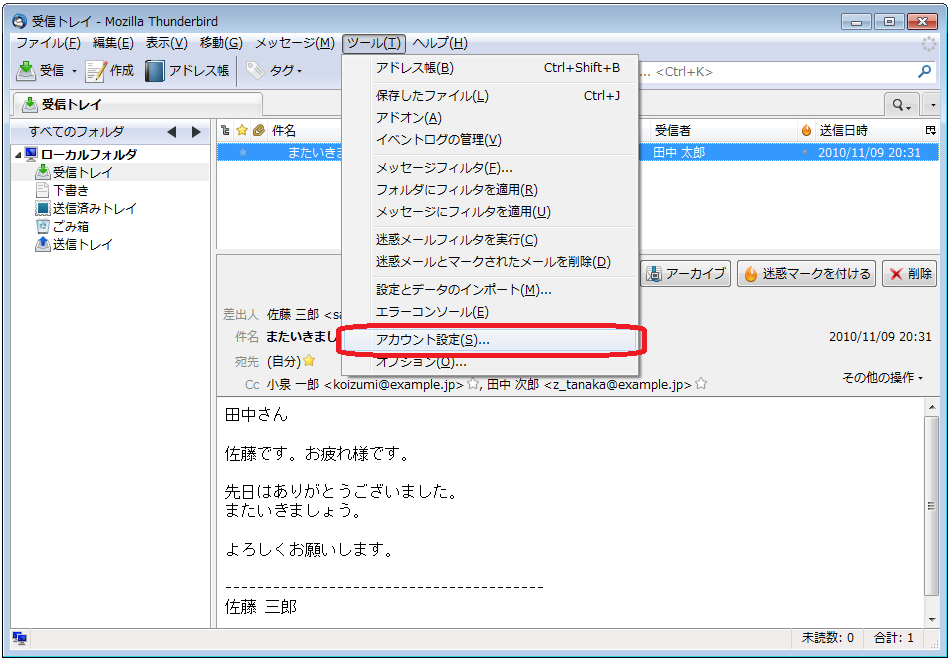Sort by the 送信日時 column header
This screenshot has height=661, width=950.
868,130
